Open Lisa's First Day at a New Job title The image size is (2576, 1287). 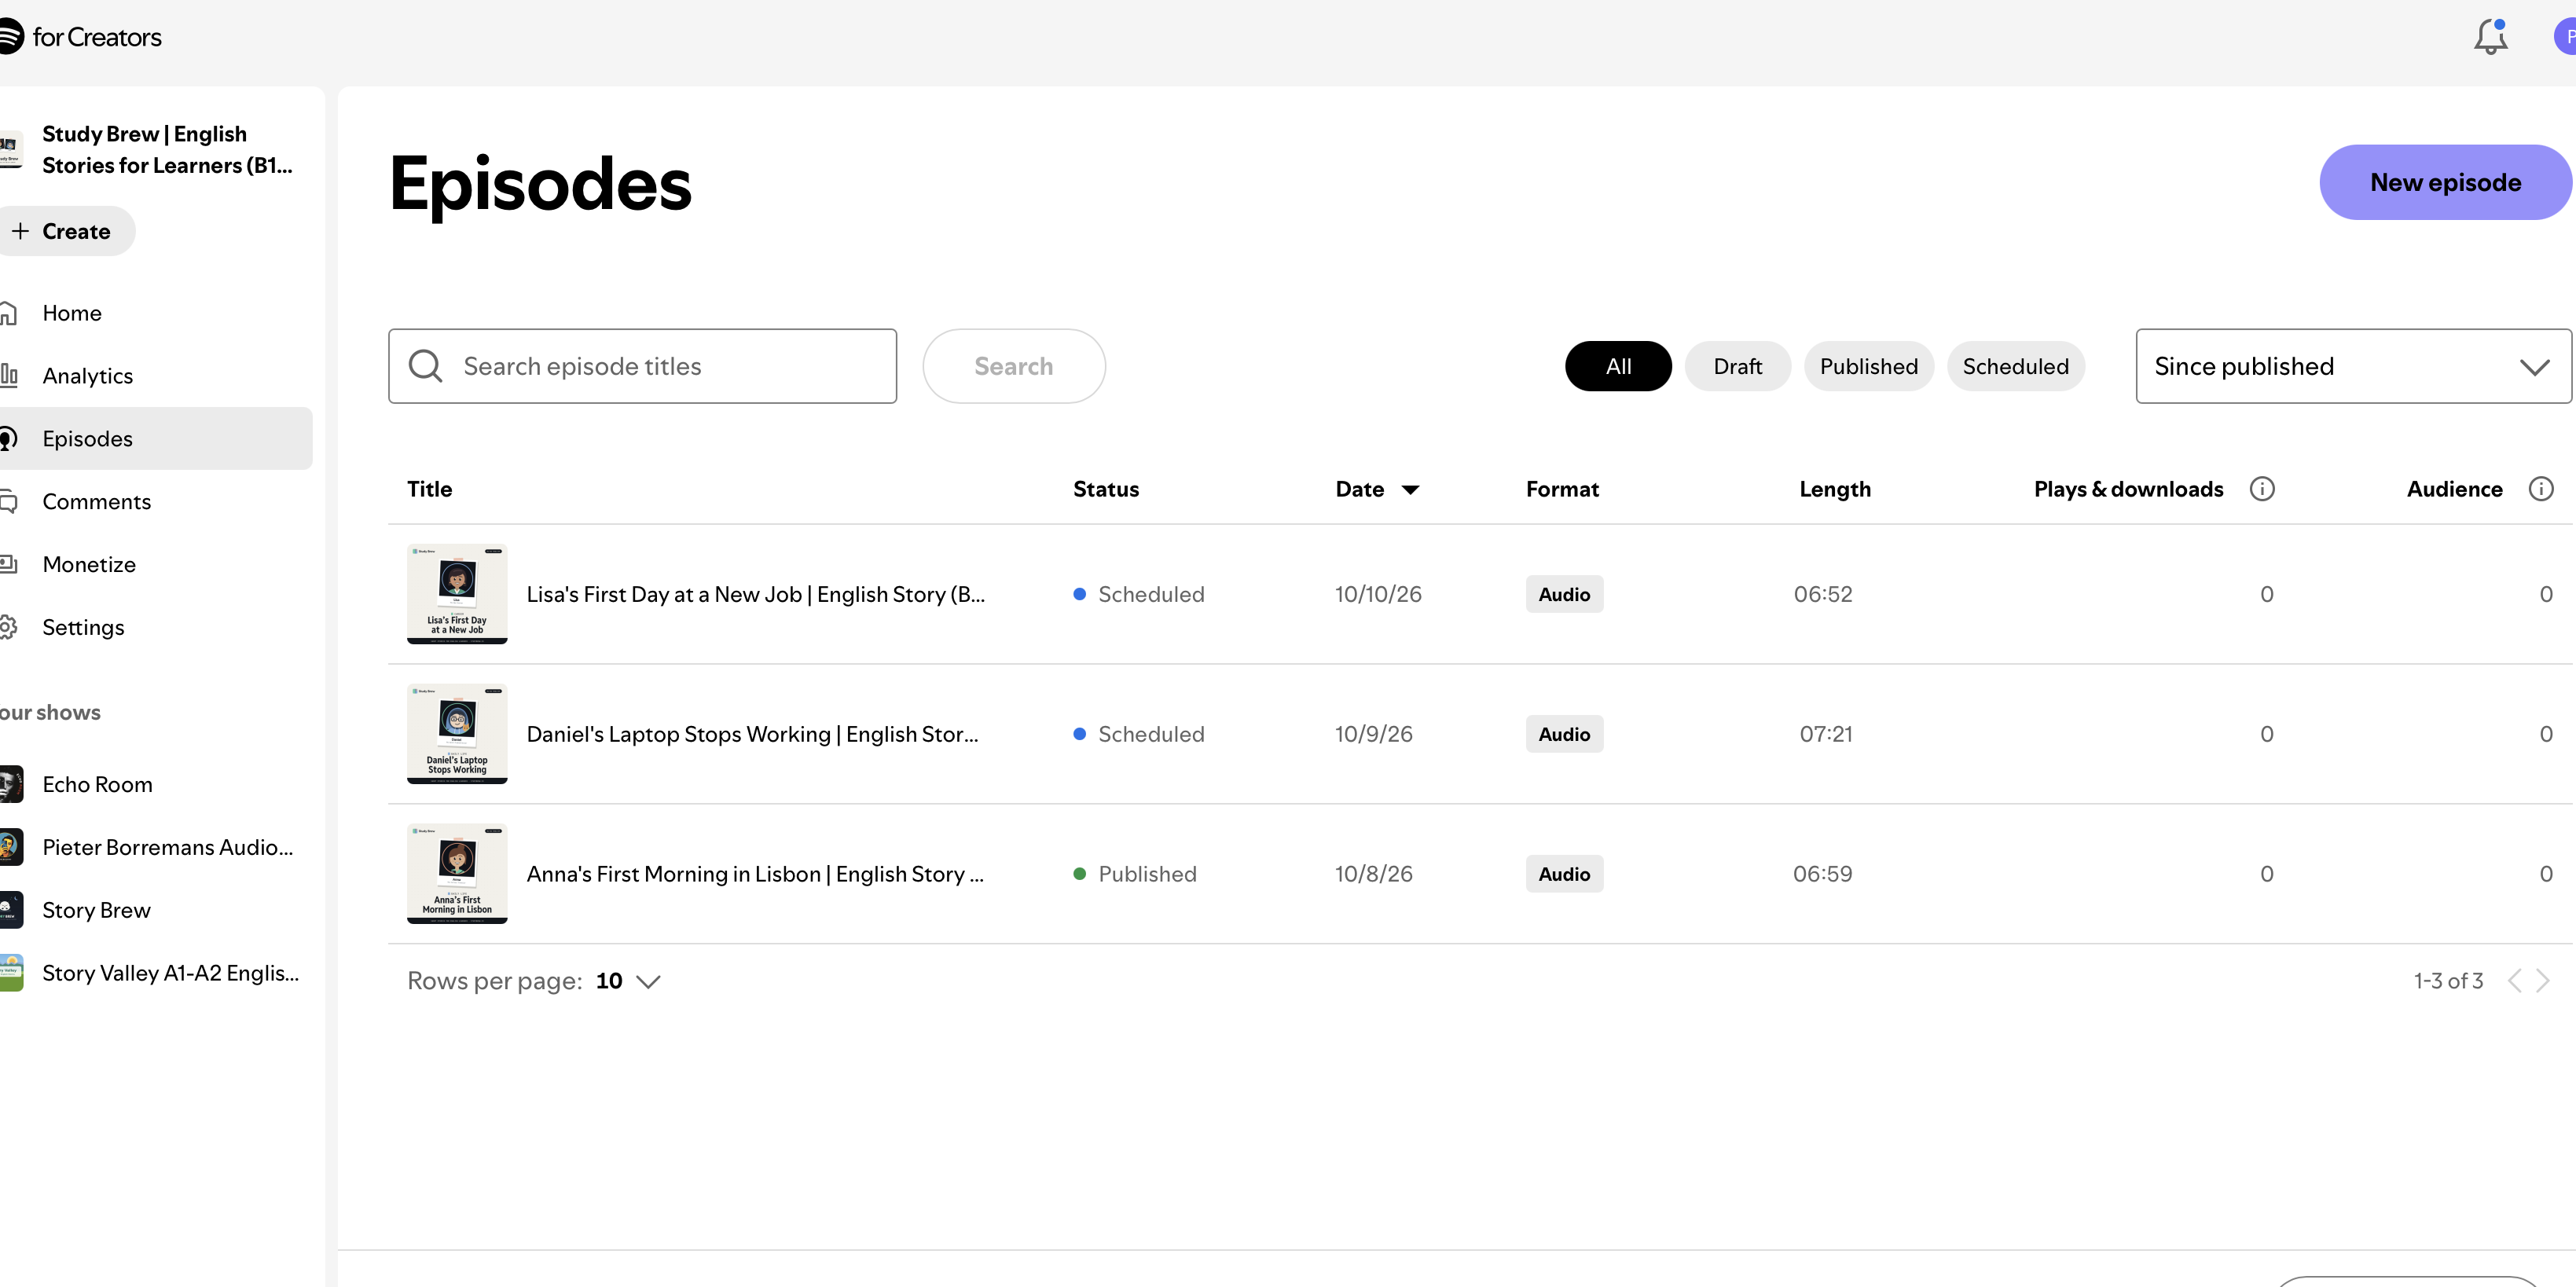pyautogui.click(x=755, y=594)
